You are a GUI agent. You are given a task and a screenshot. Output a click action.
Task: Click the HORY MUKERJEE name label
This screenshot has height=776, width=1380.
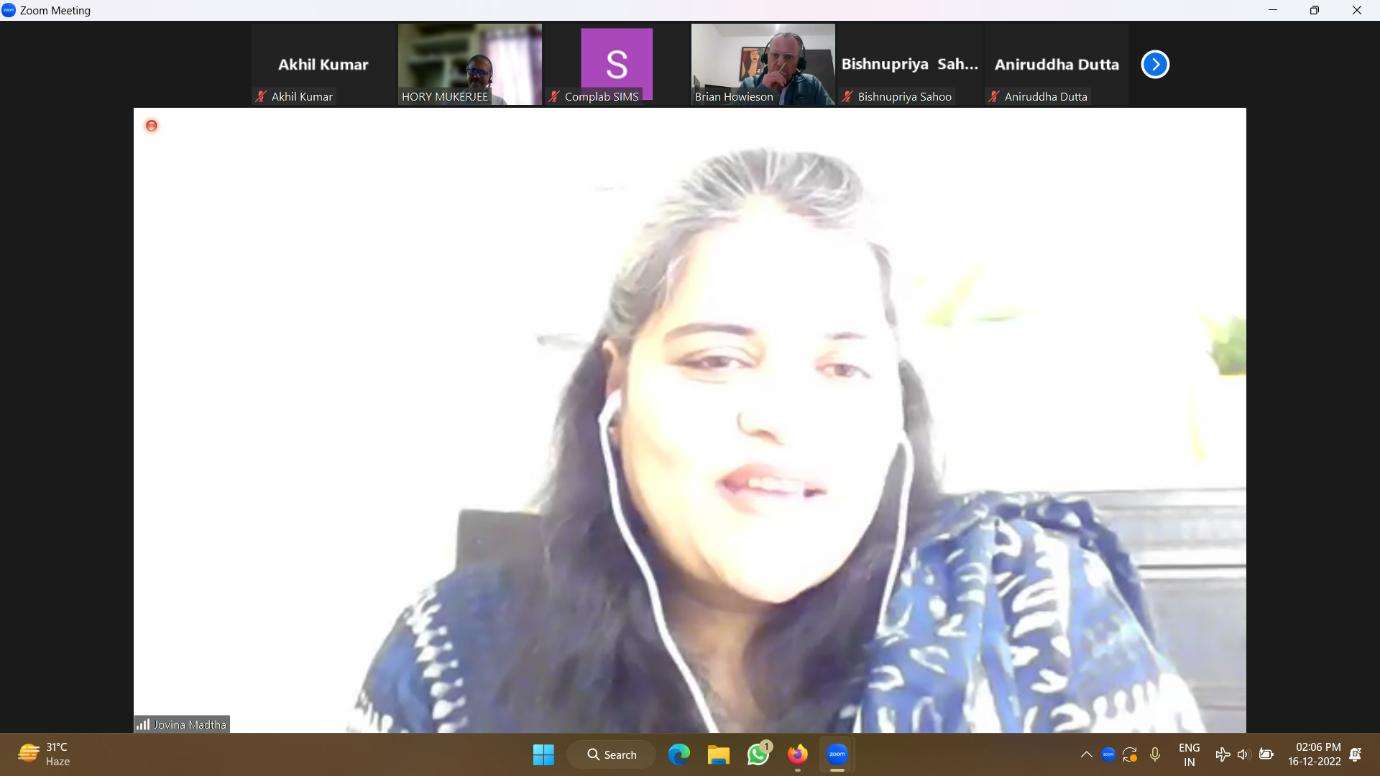[x=444, y=97]
